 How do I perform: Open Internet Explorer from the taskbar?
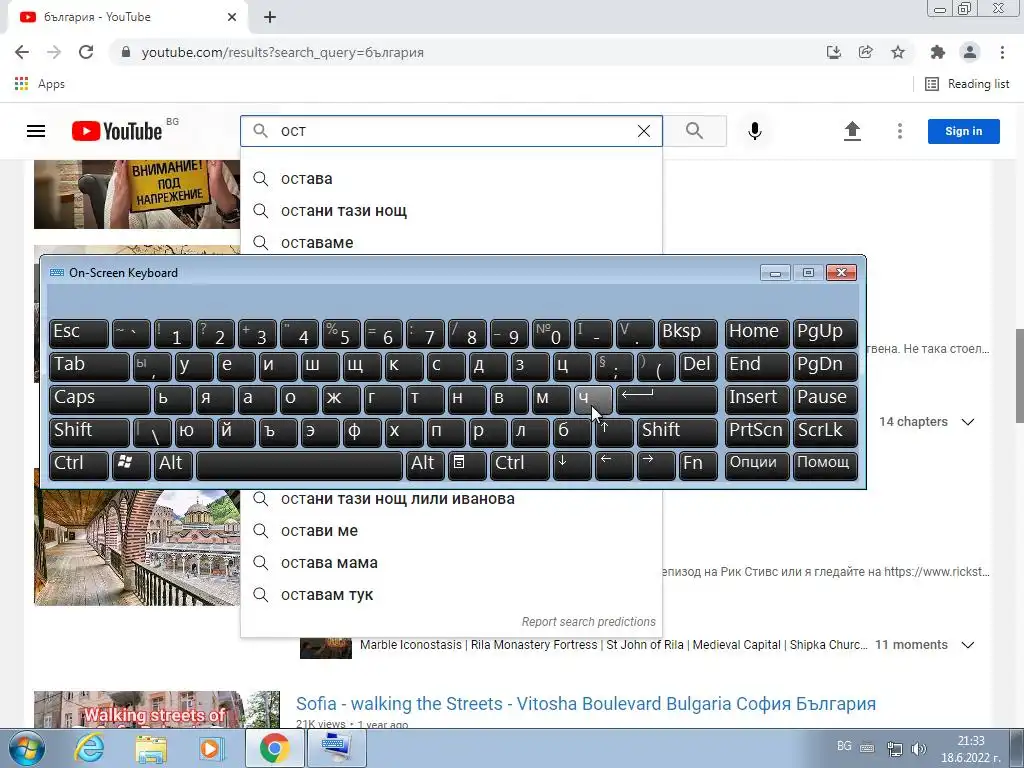tap(89, 749)
